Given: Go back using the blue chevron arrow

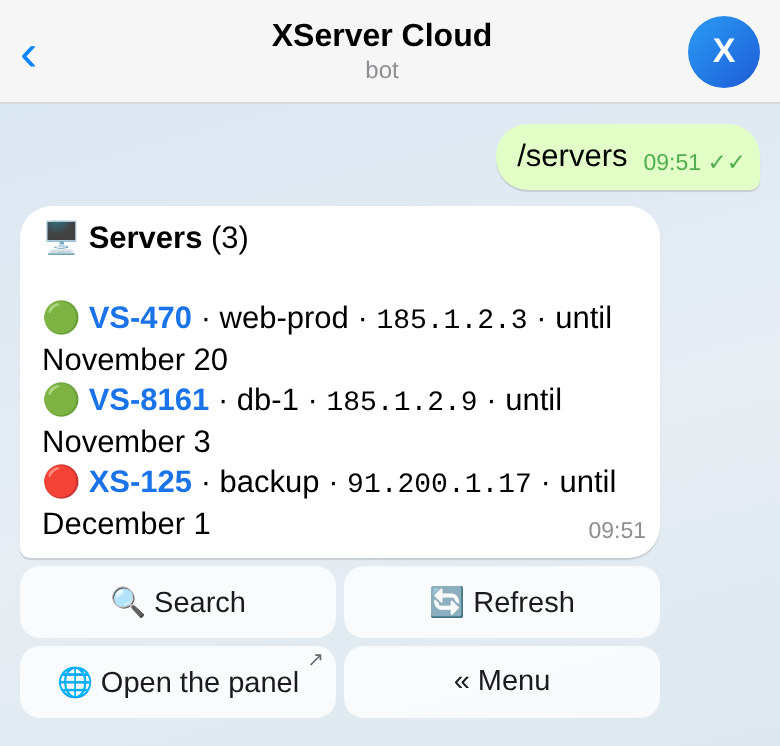Looking at the screenshot, I should point(29,56).
